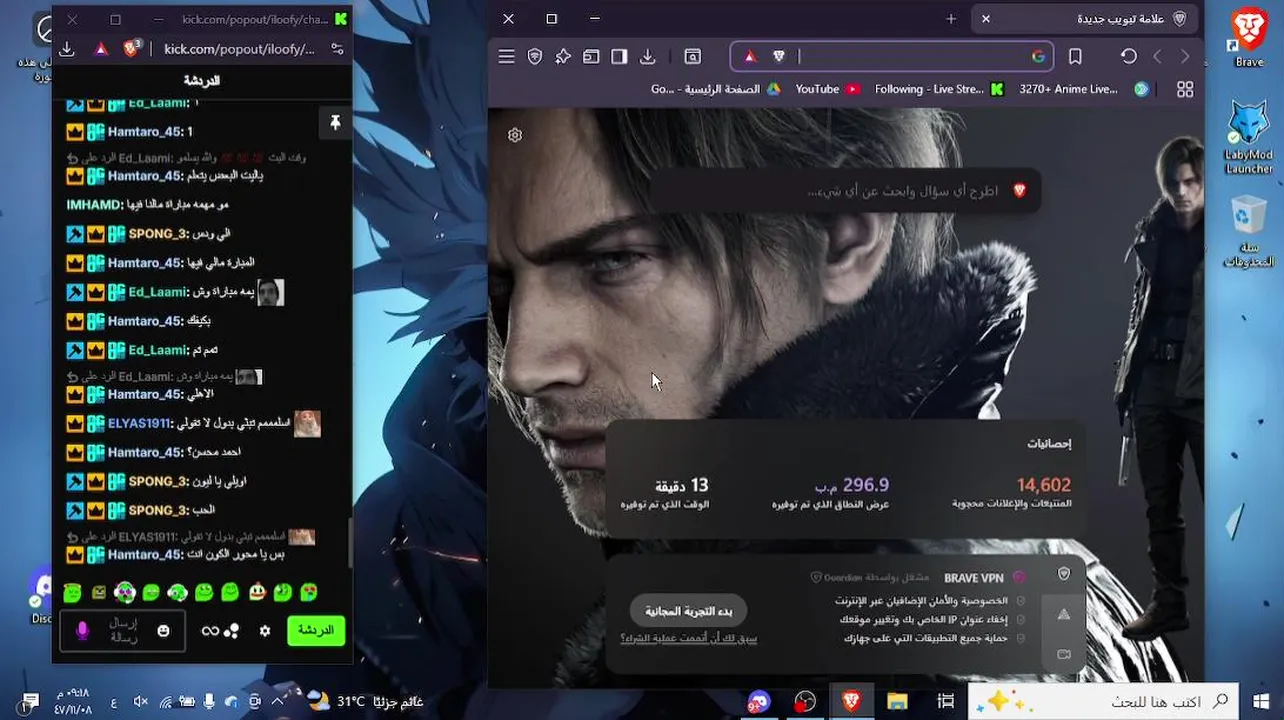This screenshot has width=1284, height=720.
Task: Open Recycle Bin desktop icon
Action: [1249, 230]
